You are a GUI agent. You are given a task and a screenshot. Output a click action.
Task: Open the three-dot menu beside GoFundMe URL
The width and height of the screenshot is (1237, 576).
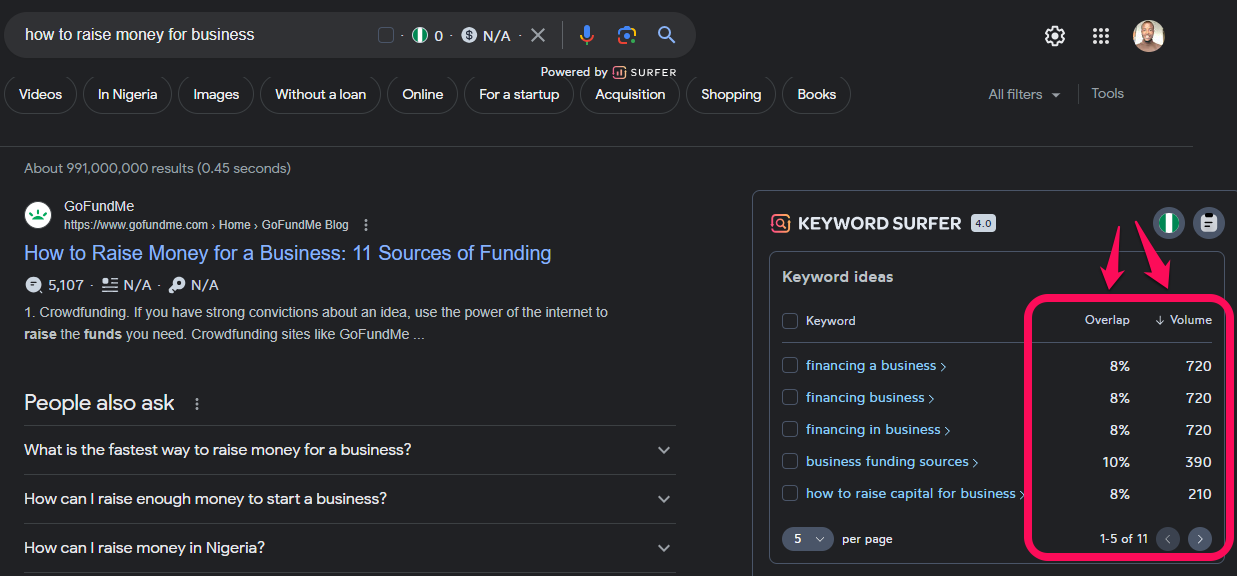pyautogui.click(x=366, y=225)
